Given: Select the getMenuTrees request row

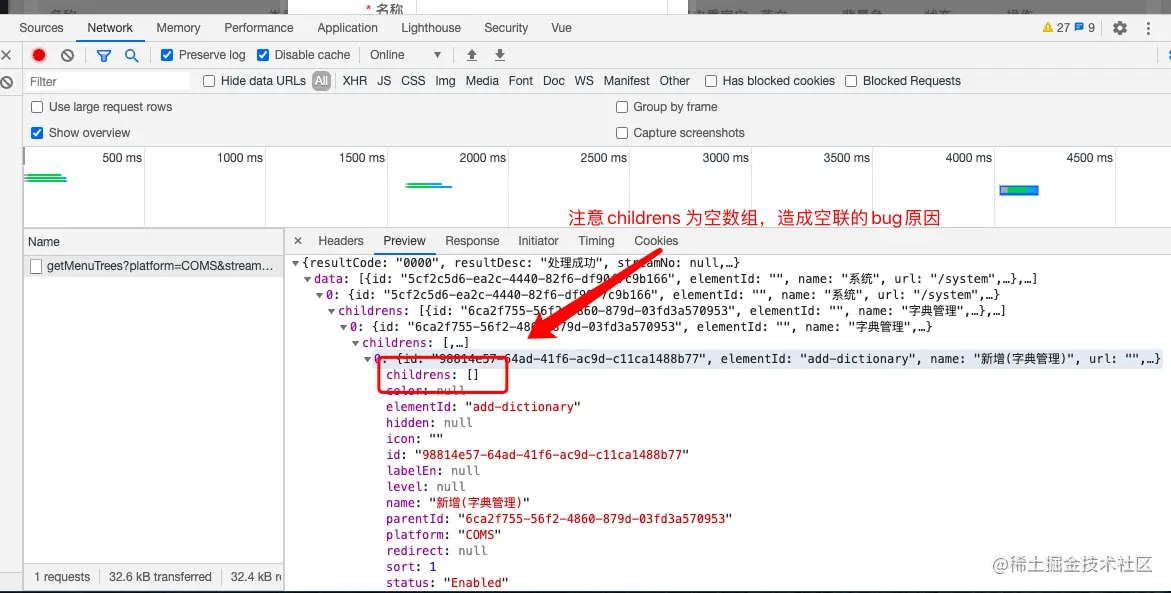Looking at the screenshot, I should tap(153, 266).
